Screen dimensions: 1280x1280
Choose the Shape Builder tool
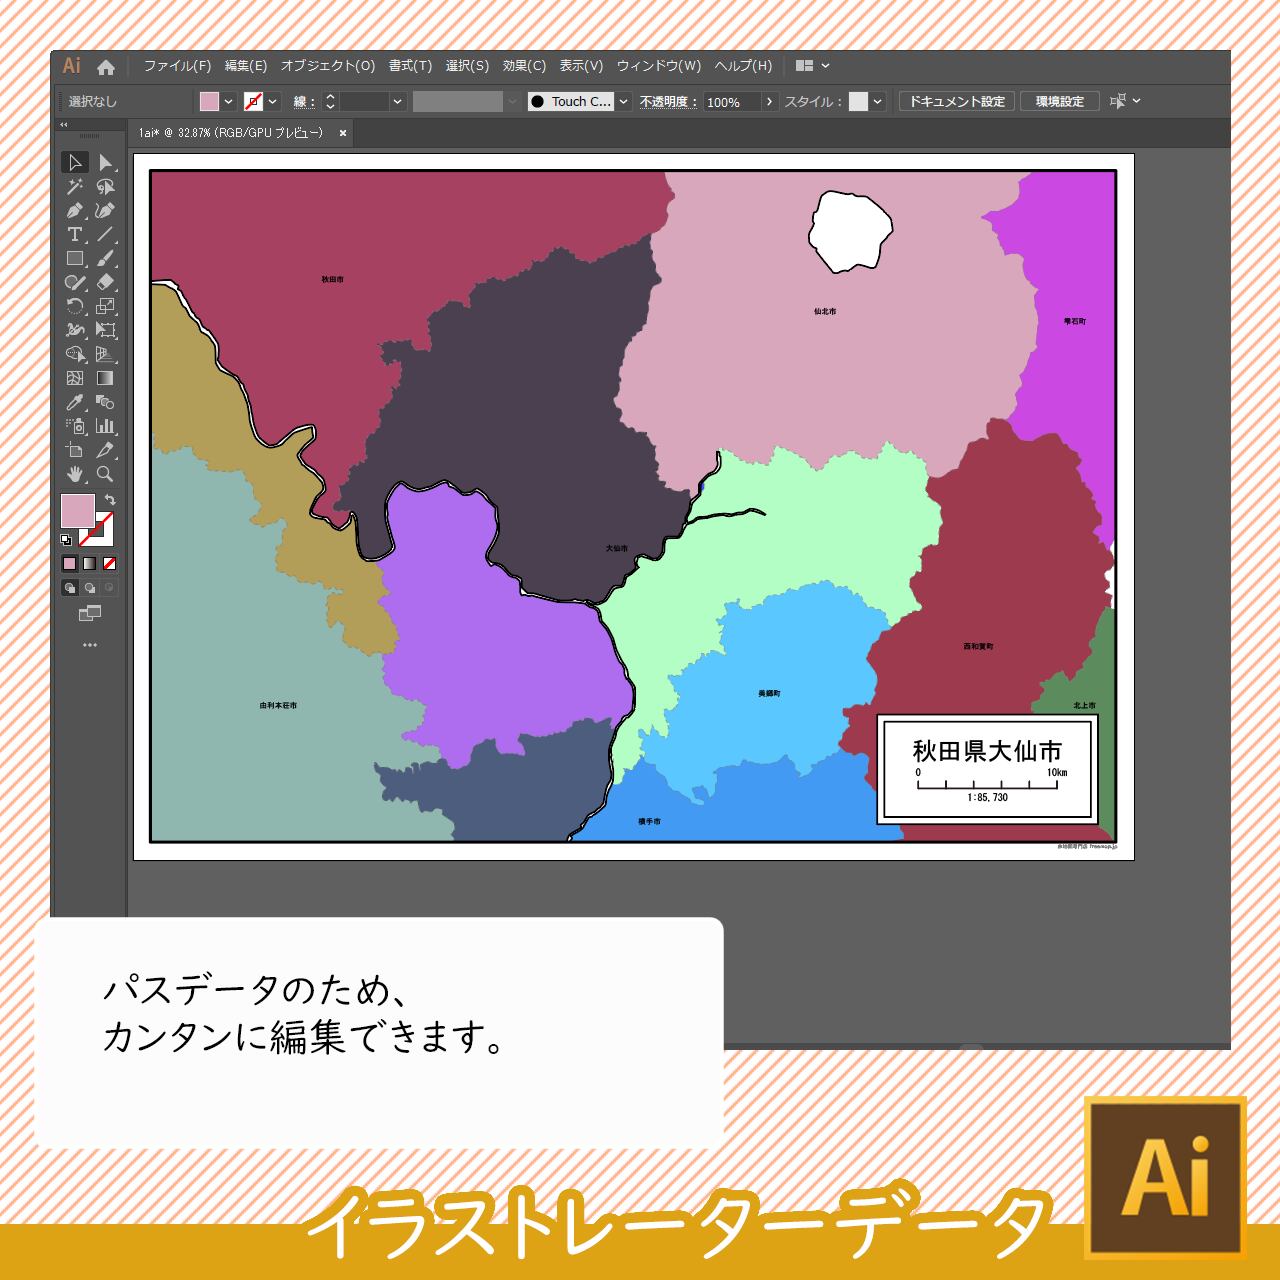click(x=75, y=354)
